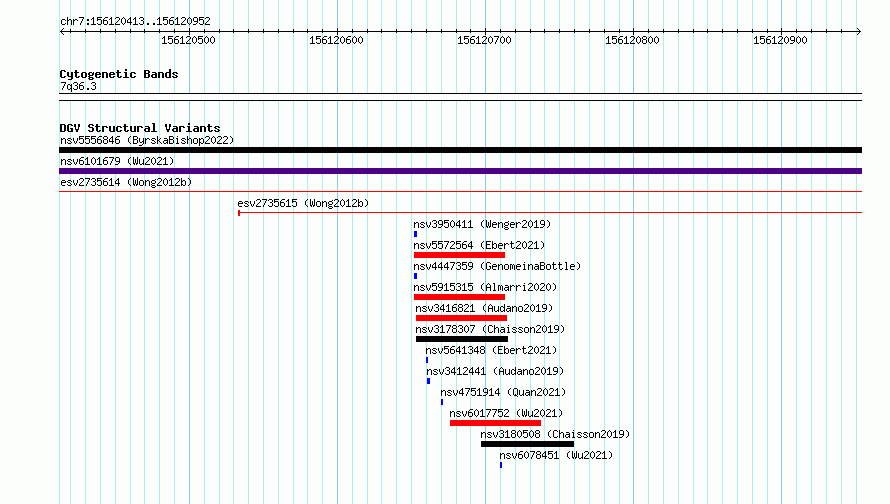The image size is (890, 504).
Task: Open nsv6017752 (Wu2021) label
Action: tap(506, 413)
